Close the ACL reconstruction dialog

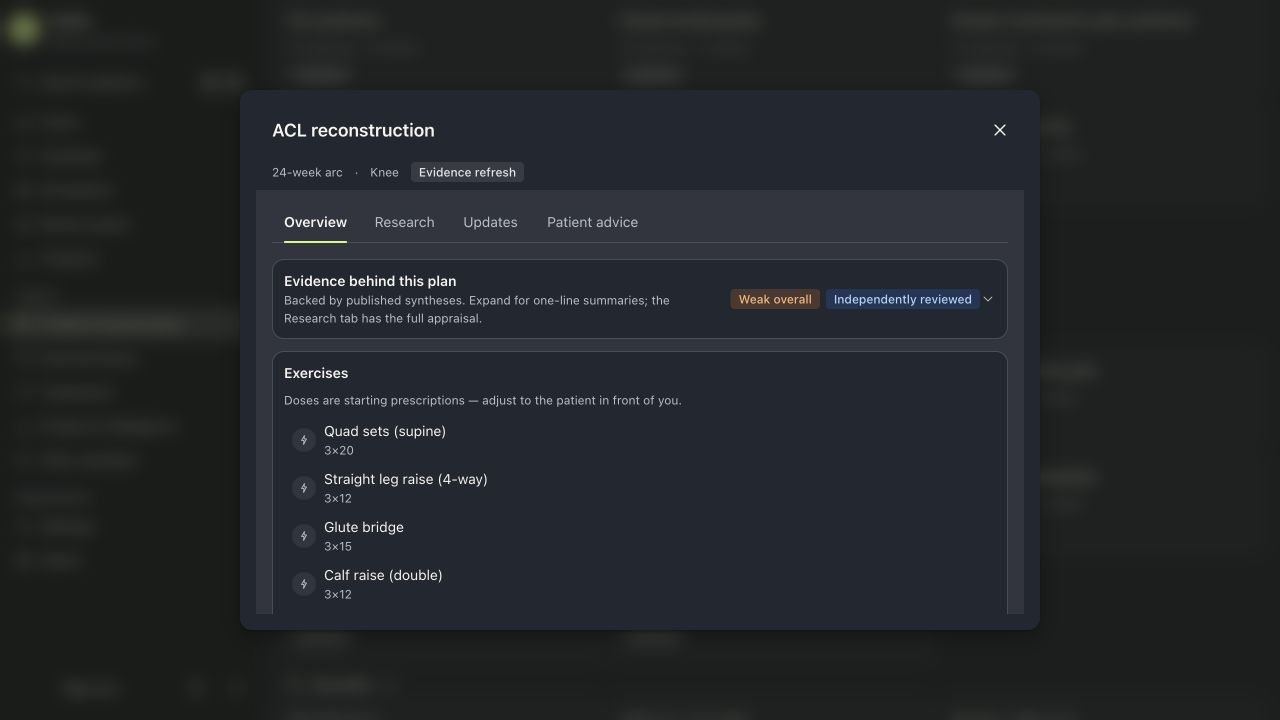(x=999, y=130)
